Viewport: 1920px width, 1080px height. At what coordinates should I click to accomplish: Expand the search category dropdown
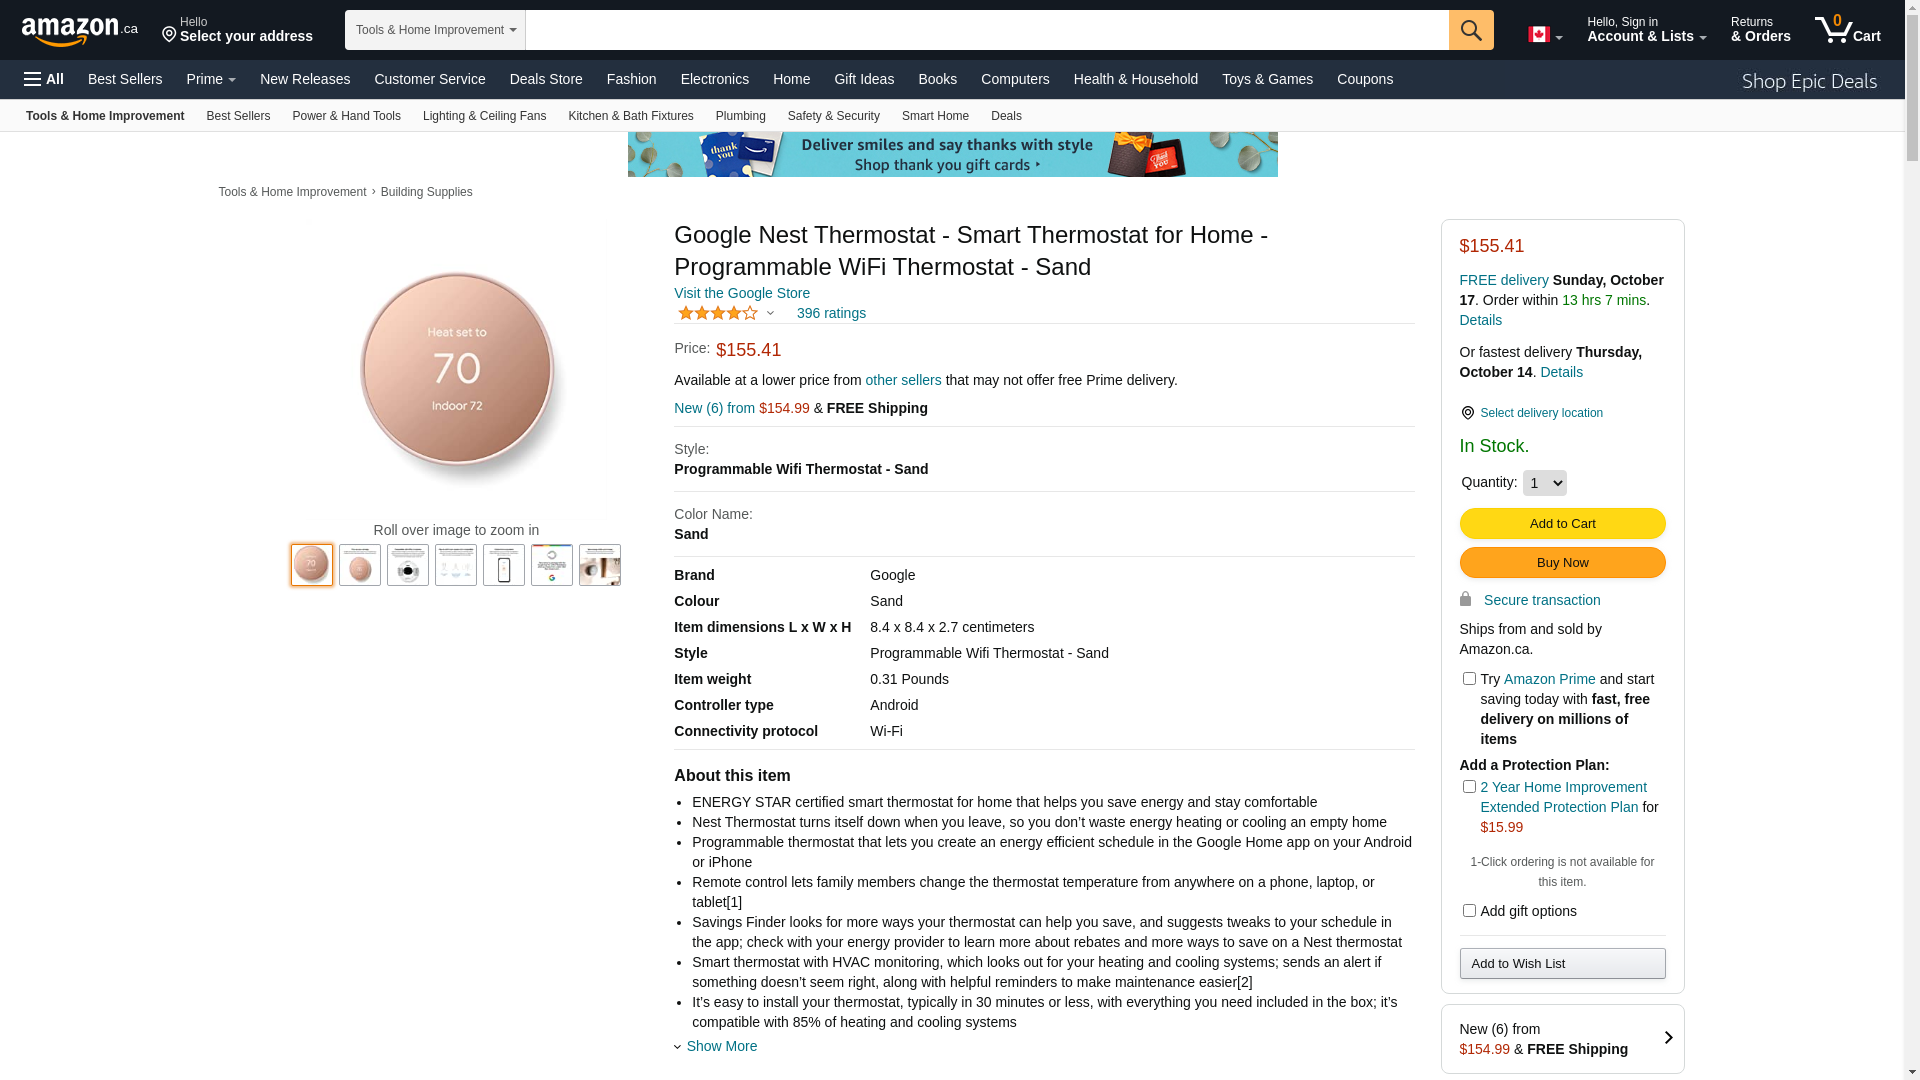coord(435,30)
